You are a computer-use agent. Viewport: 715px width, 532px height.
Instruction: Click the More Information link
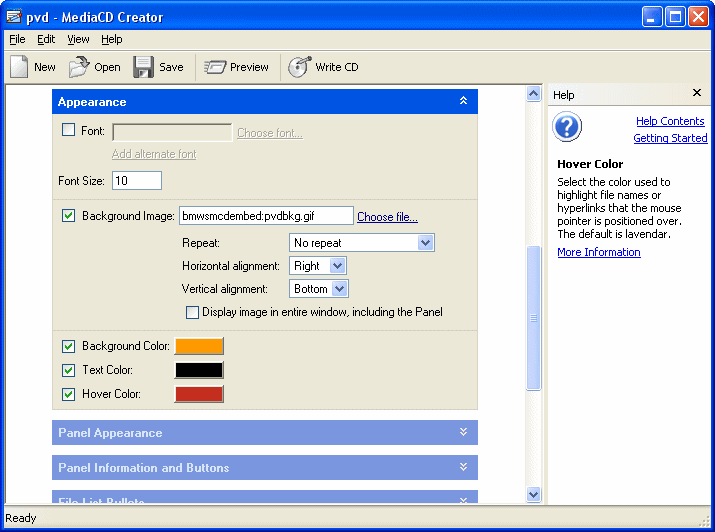pyautogui.click(x=599, y=252)
